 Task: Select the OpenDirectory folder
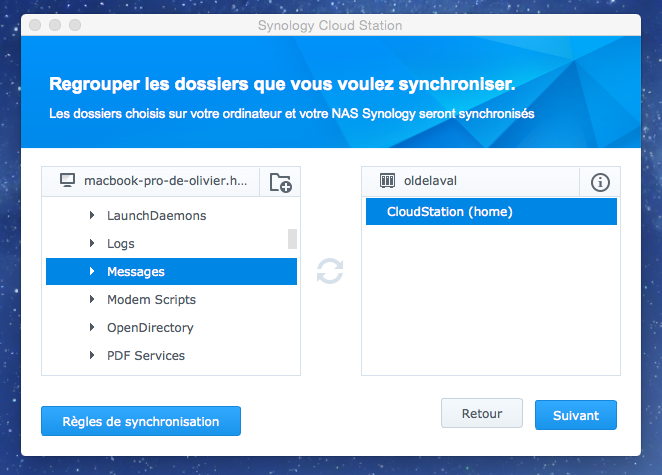click(x=171, y=327)
